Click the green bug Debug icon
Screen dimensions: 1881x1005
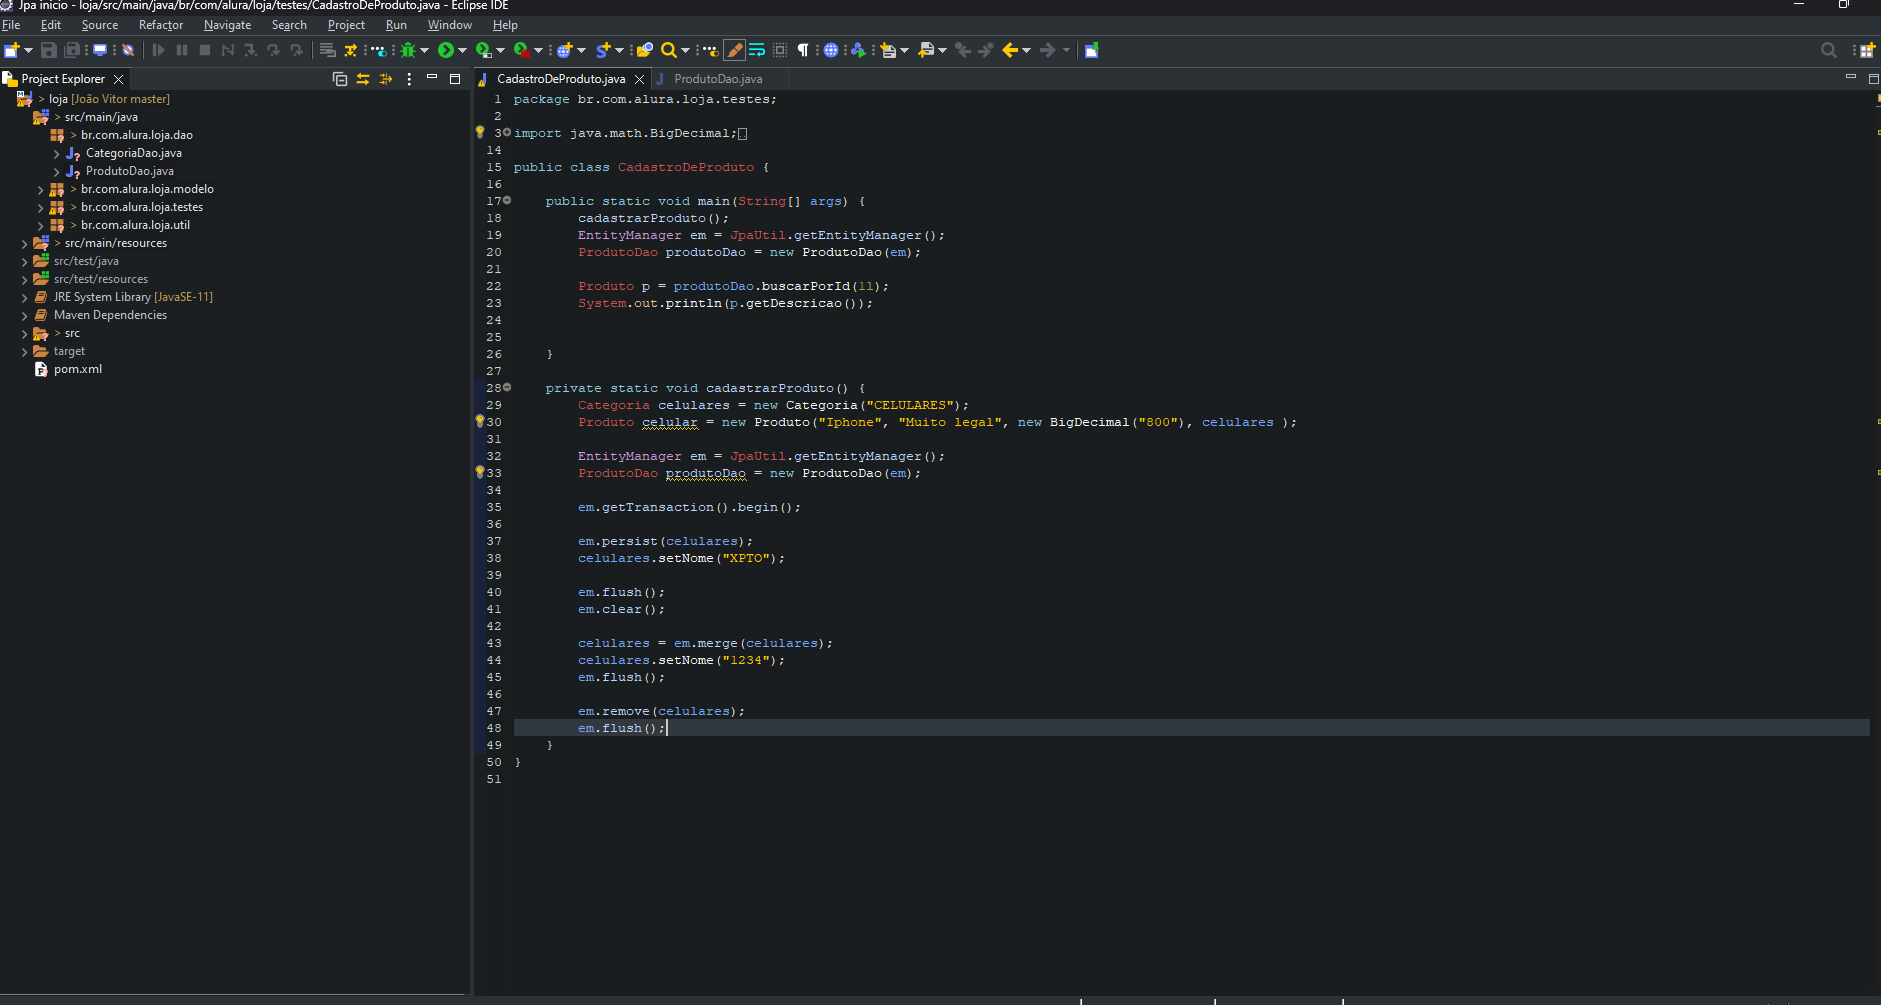point(408,50)
